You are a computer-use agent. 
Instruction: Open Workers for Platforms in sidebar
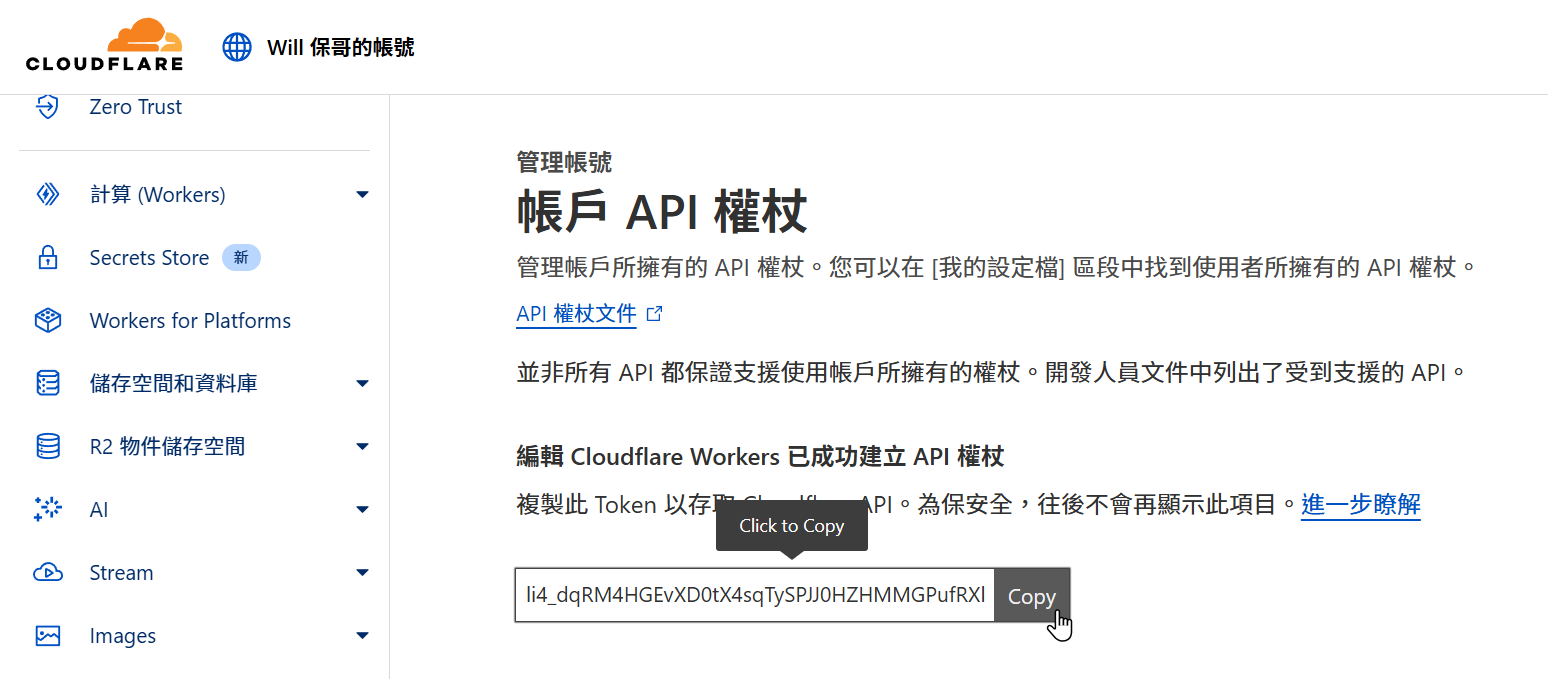click(x=190, y=321)
